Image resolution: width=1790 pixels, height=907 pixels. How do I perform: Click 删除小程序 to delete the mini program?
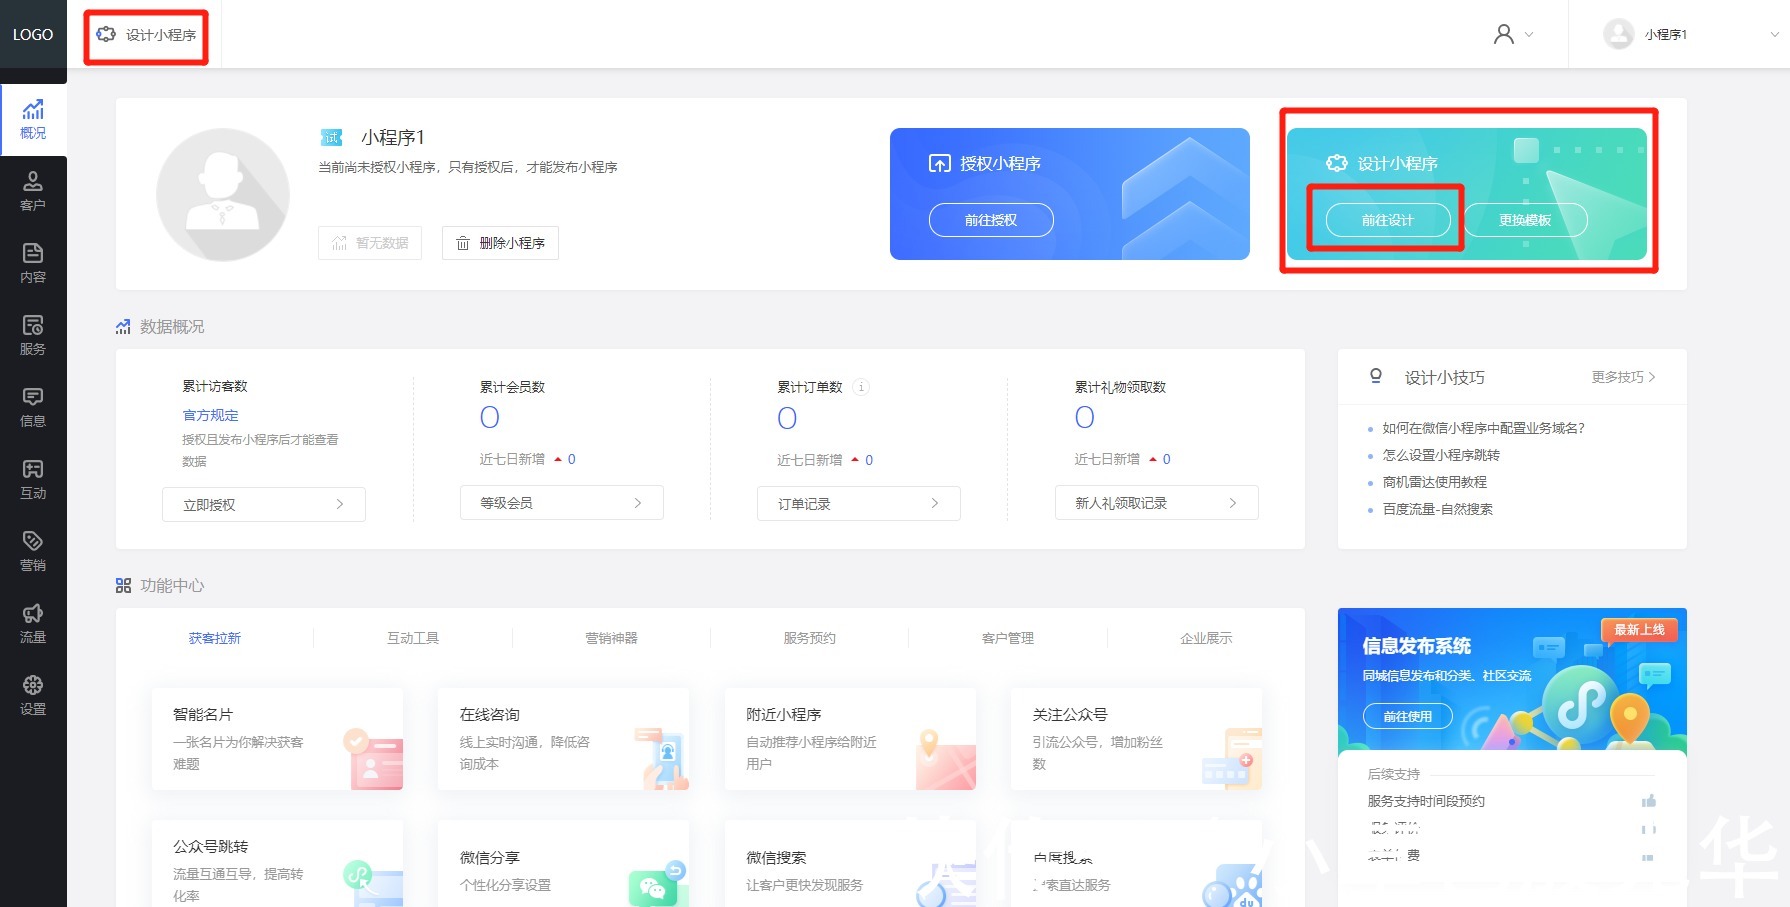[500, 242]
